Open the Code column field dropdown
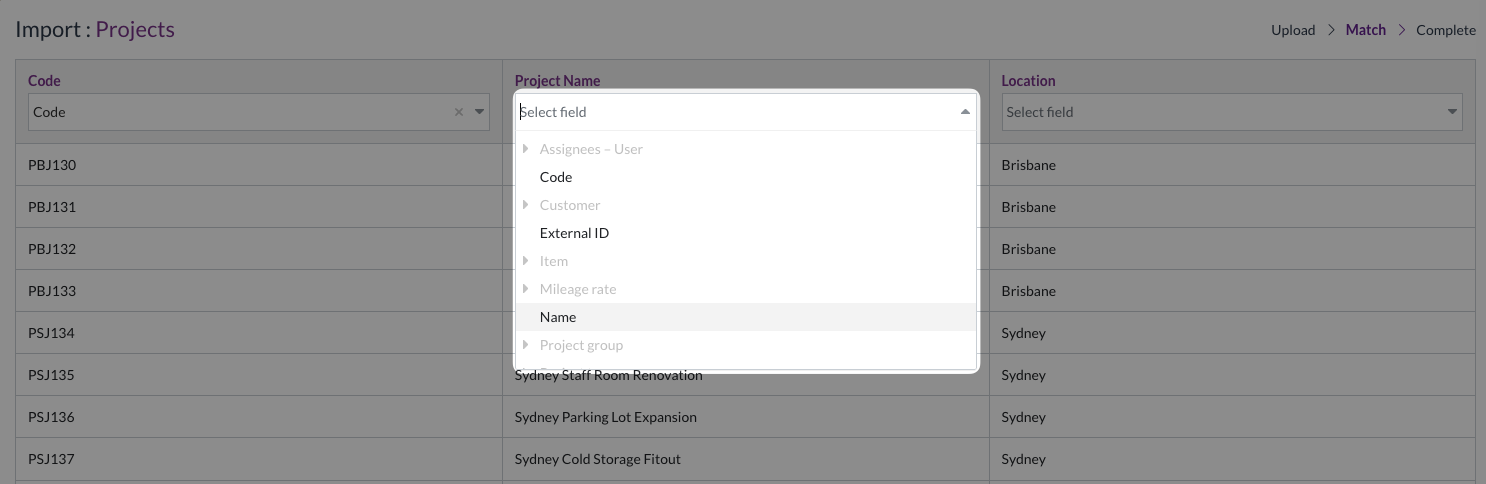The image size is (1486, 484). pos(479,112)
